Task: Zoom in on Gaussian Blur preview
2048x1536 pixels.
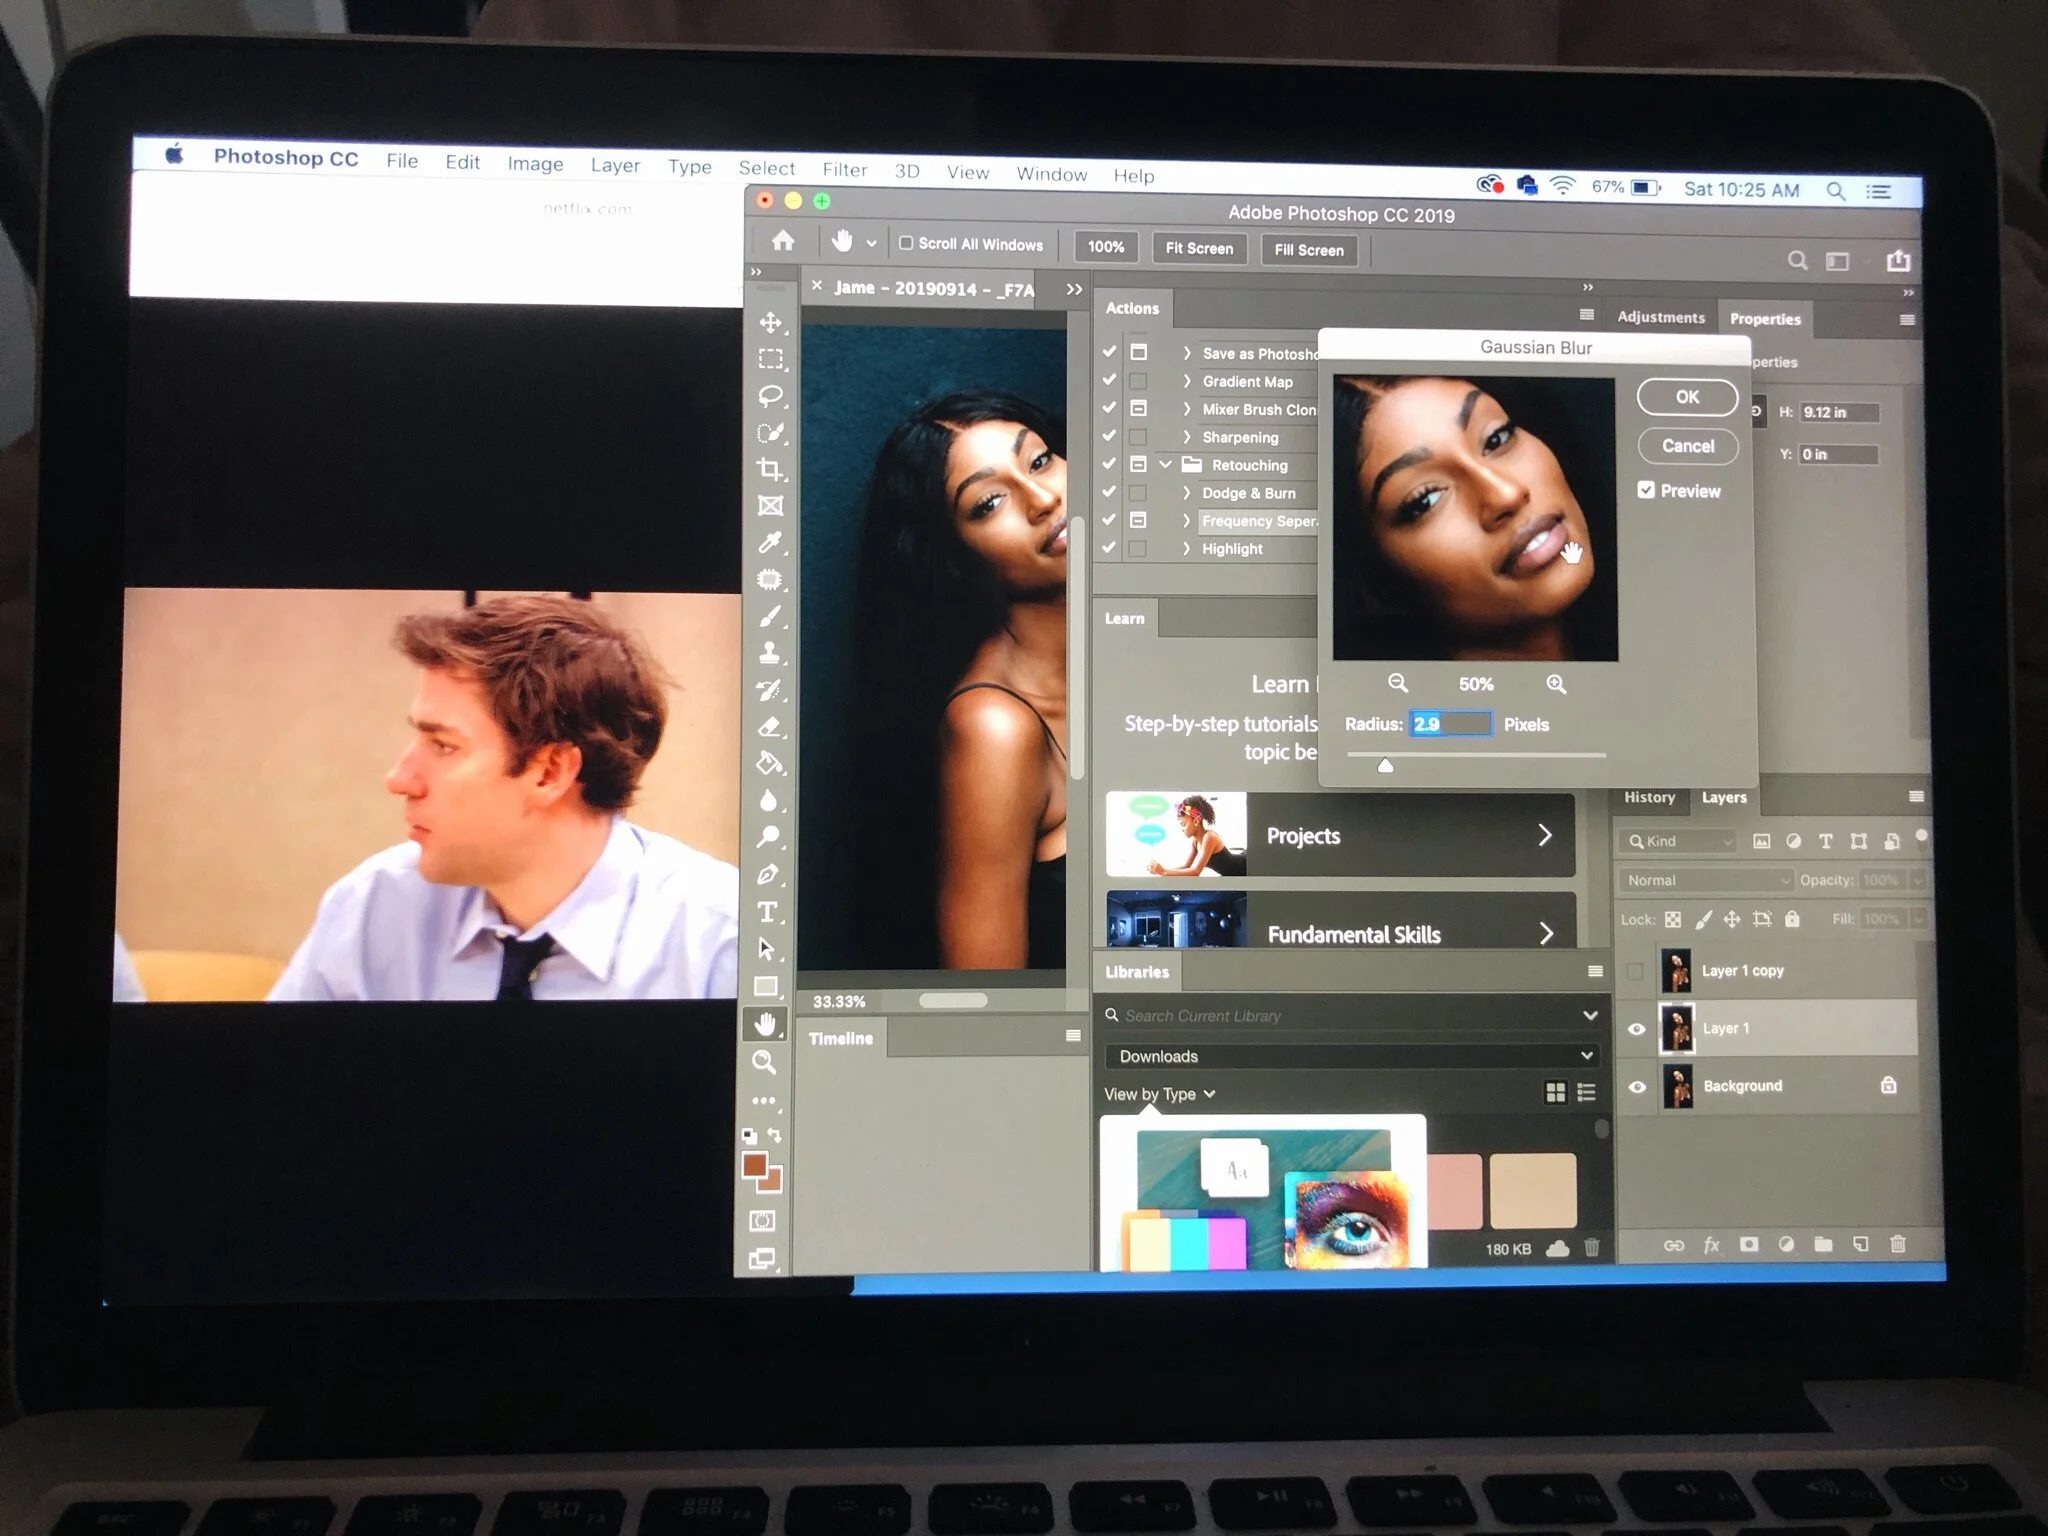Action: (x=1556, y=684)
